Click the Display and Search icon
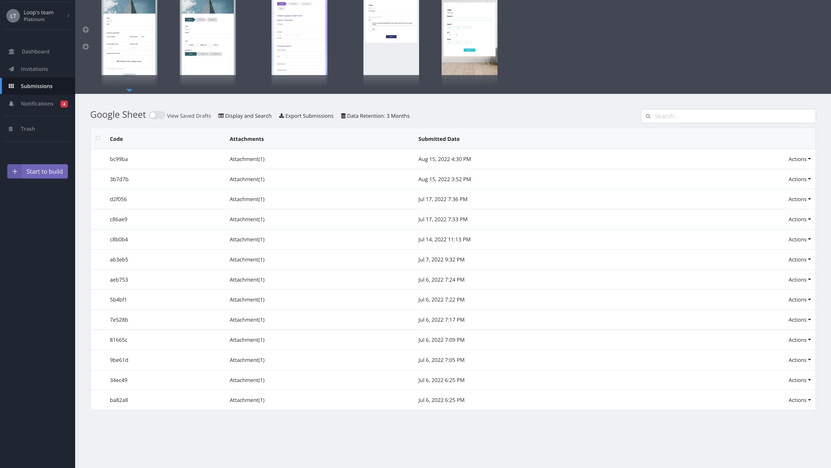This screenshot has height=468, width=831. point(221,116)
